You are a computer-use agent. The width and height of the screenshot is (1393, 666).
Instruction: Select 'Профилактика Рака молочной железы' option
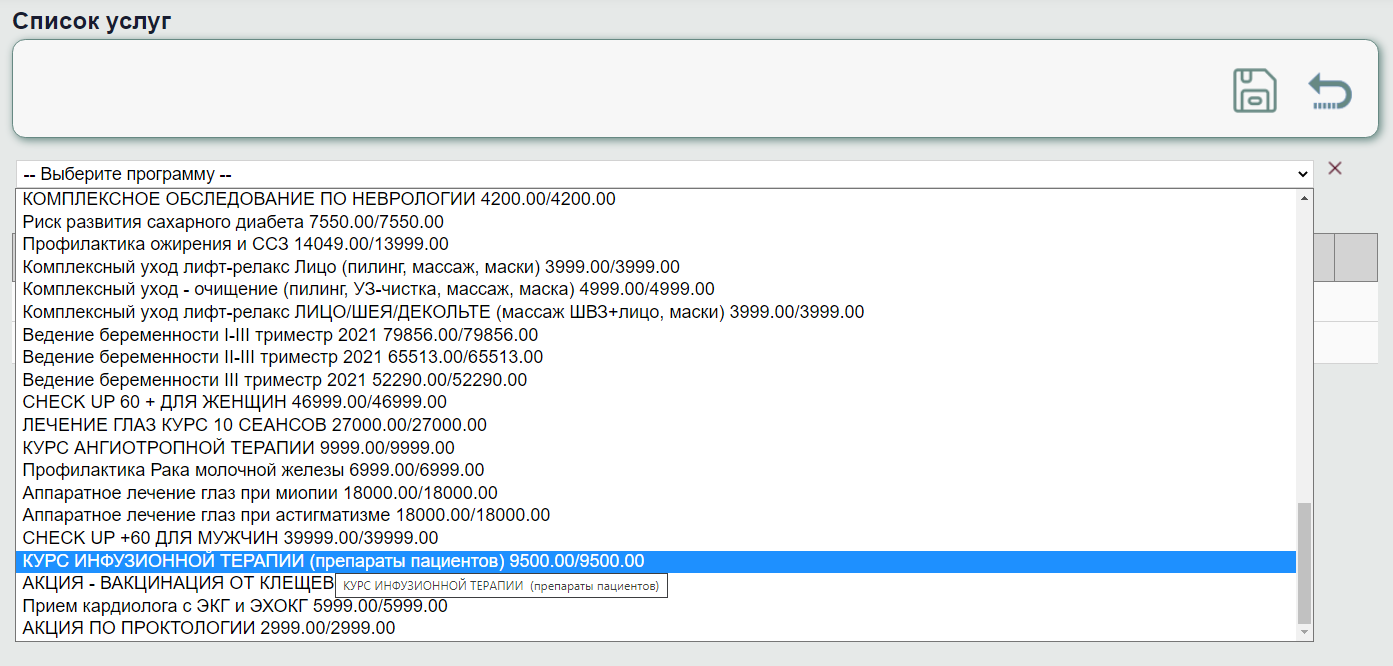click(252, 470)
